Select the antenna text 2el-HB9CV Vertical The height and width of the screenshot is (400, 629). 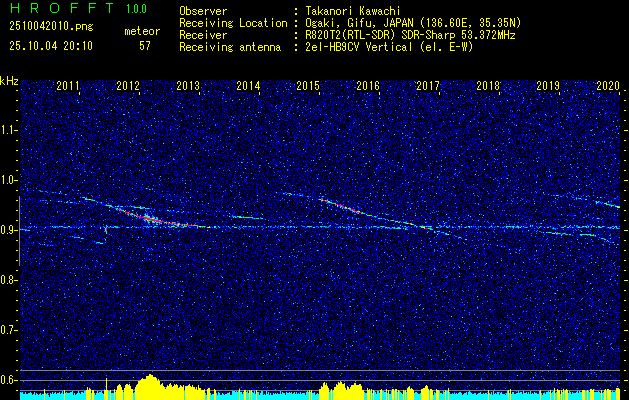click(x=359, y=47)
